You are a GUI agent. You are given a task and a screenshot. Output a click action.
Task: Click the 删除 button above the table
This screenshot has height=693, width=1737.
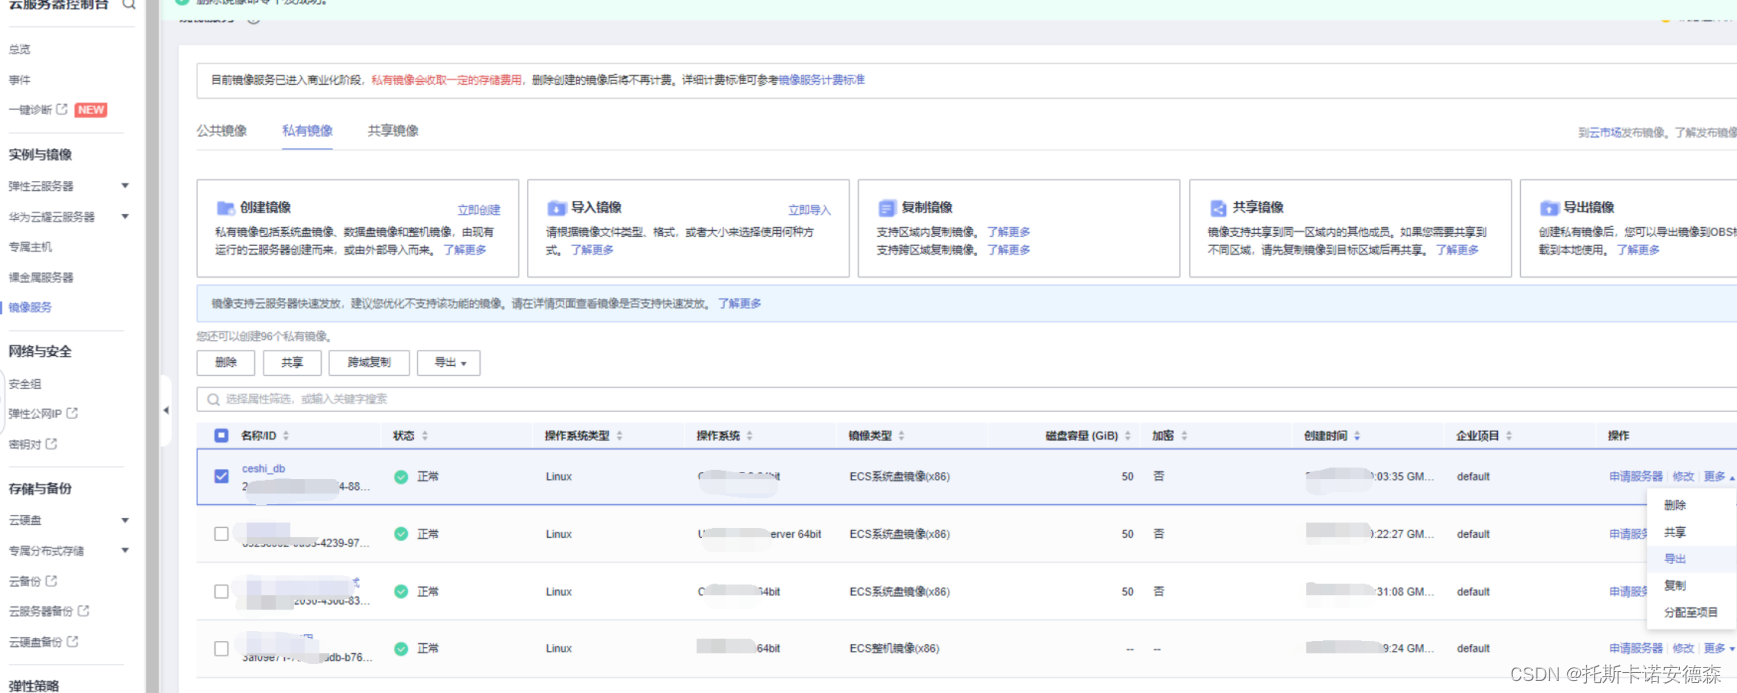point(226,363)
